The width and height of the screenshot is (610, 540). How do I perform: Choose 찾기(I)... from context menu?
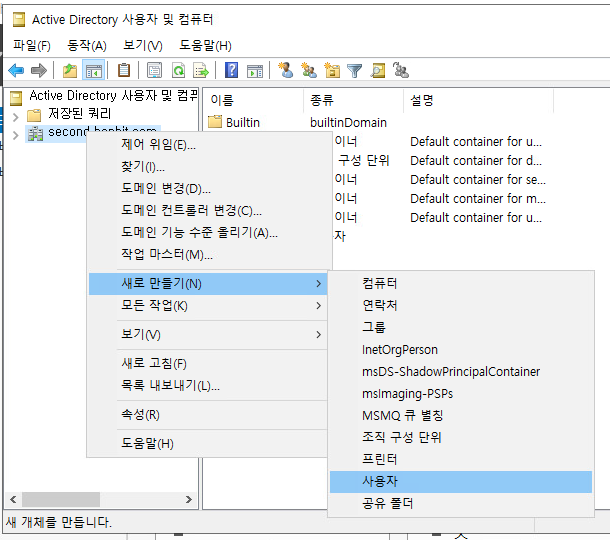(208, 167)
